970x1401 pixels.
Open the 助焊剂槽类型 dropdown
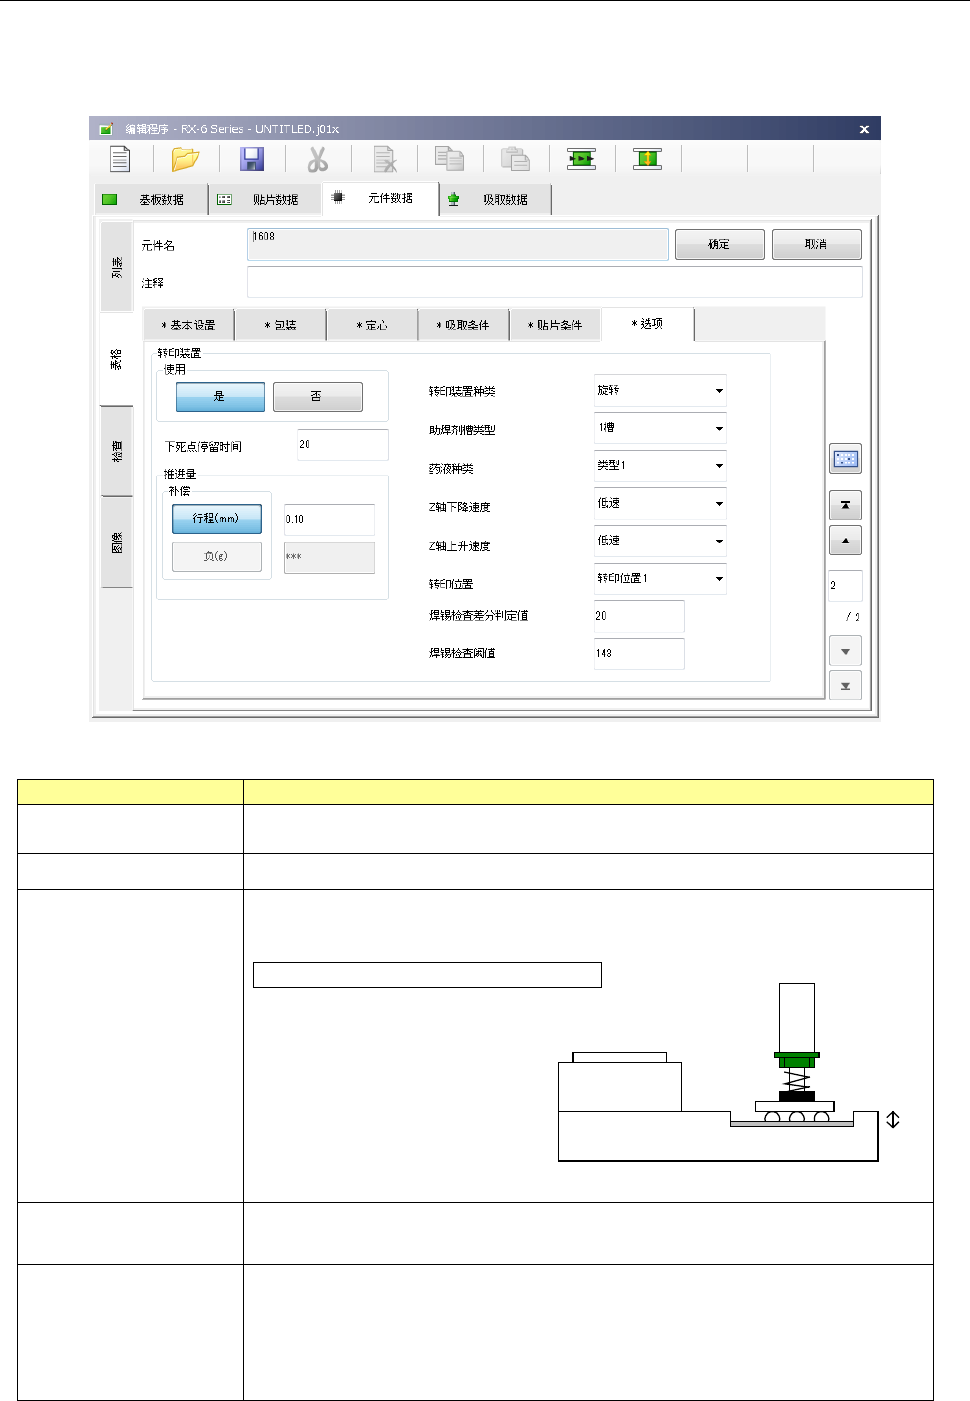660,428
